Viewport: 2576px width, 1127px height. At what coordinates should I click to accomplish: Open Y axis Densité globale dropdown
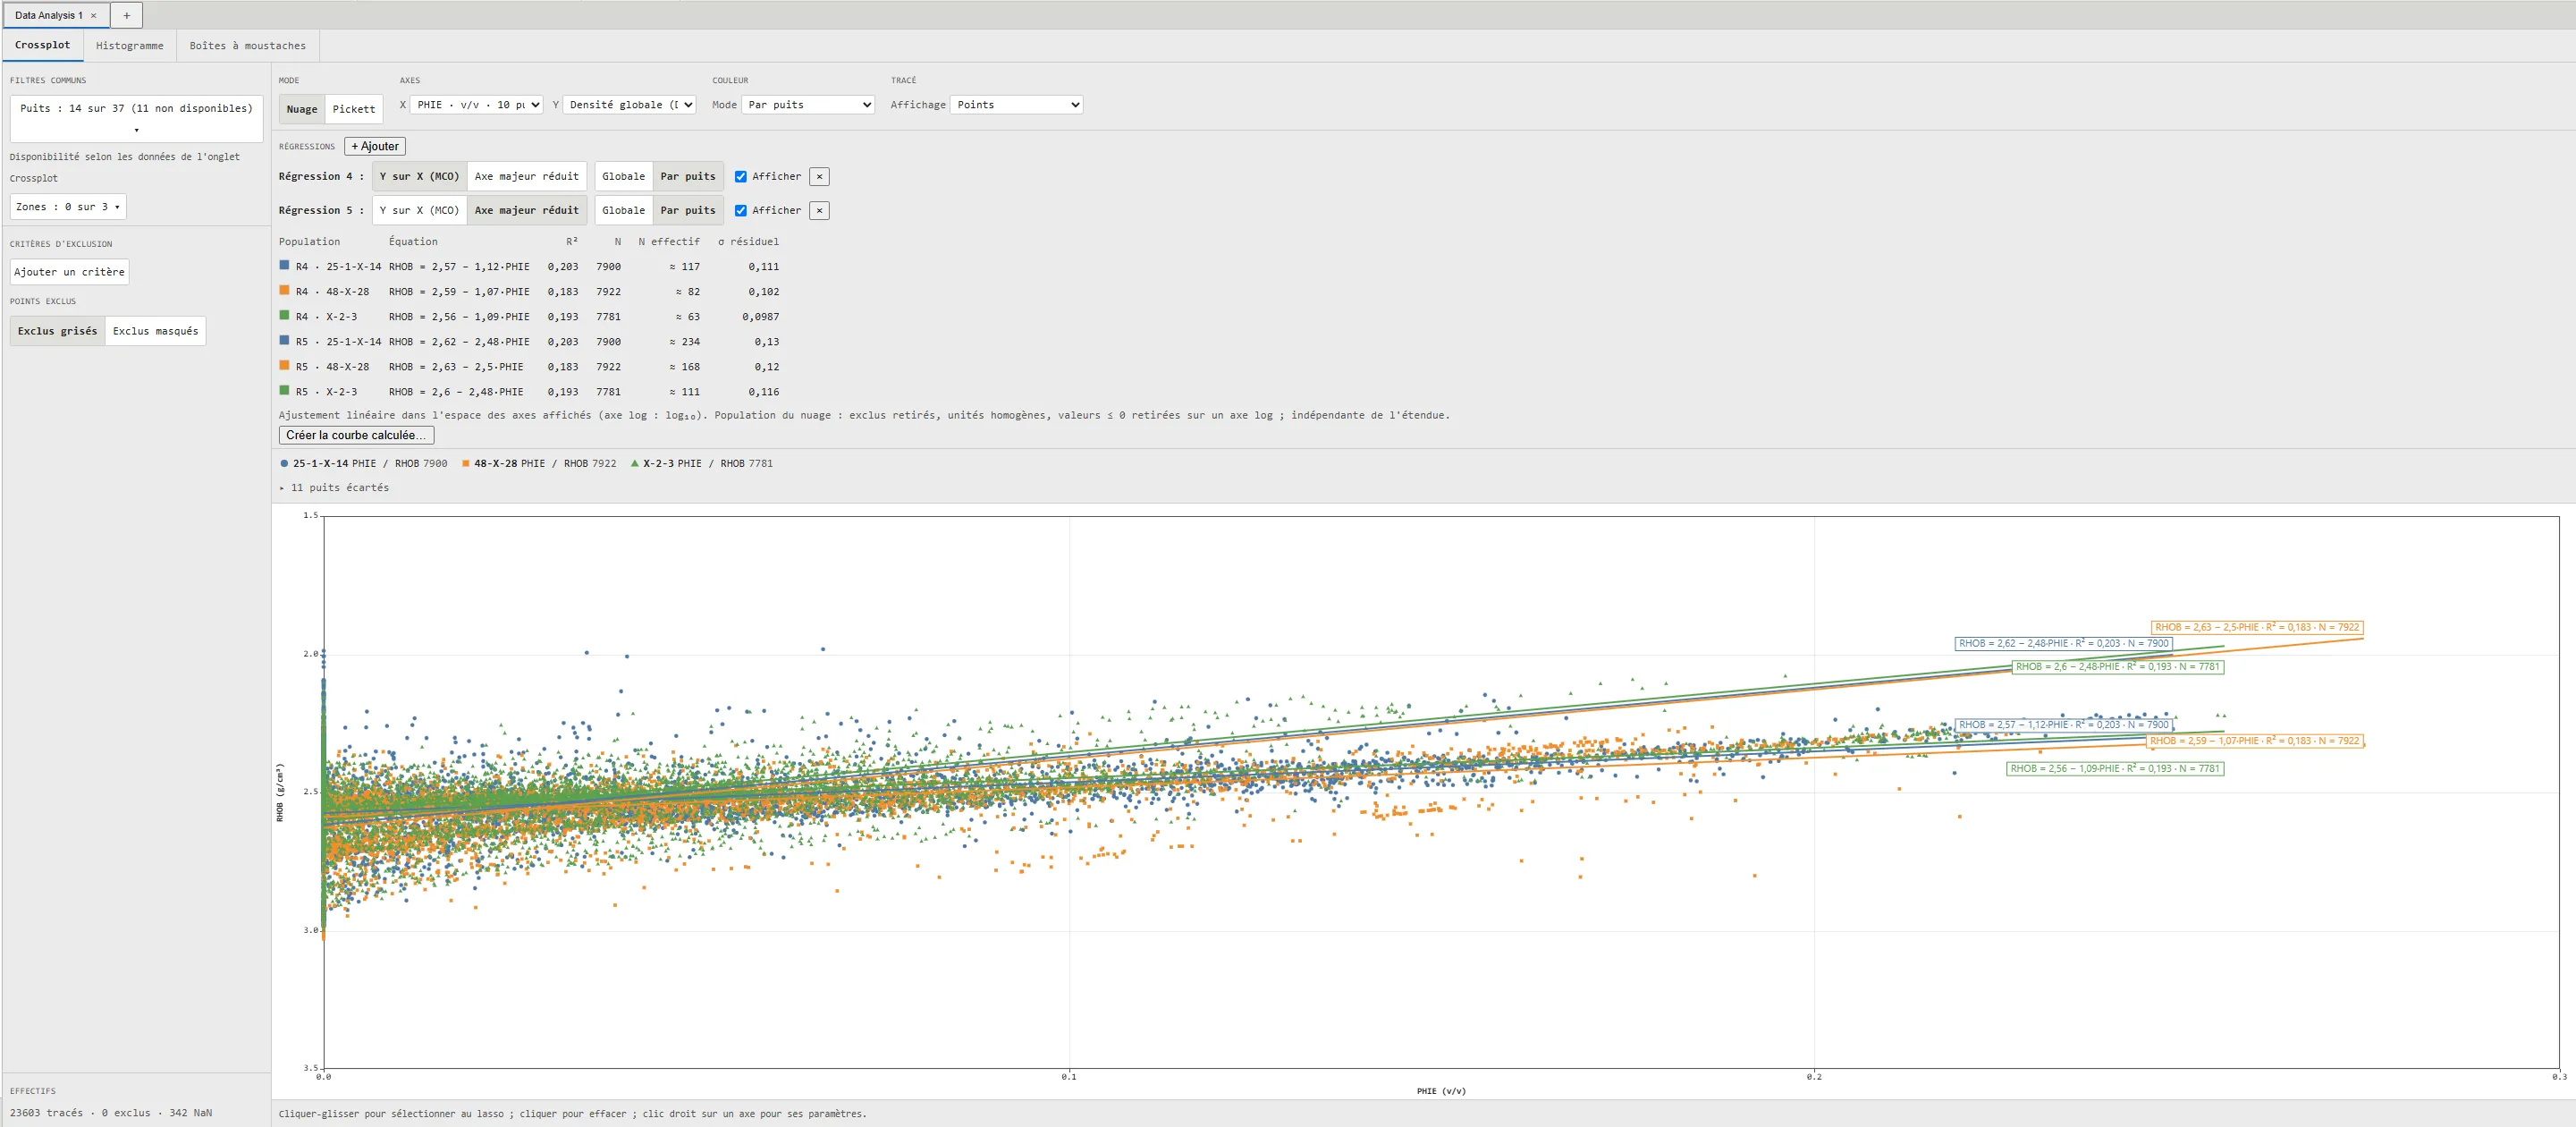629,105
